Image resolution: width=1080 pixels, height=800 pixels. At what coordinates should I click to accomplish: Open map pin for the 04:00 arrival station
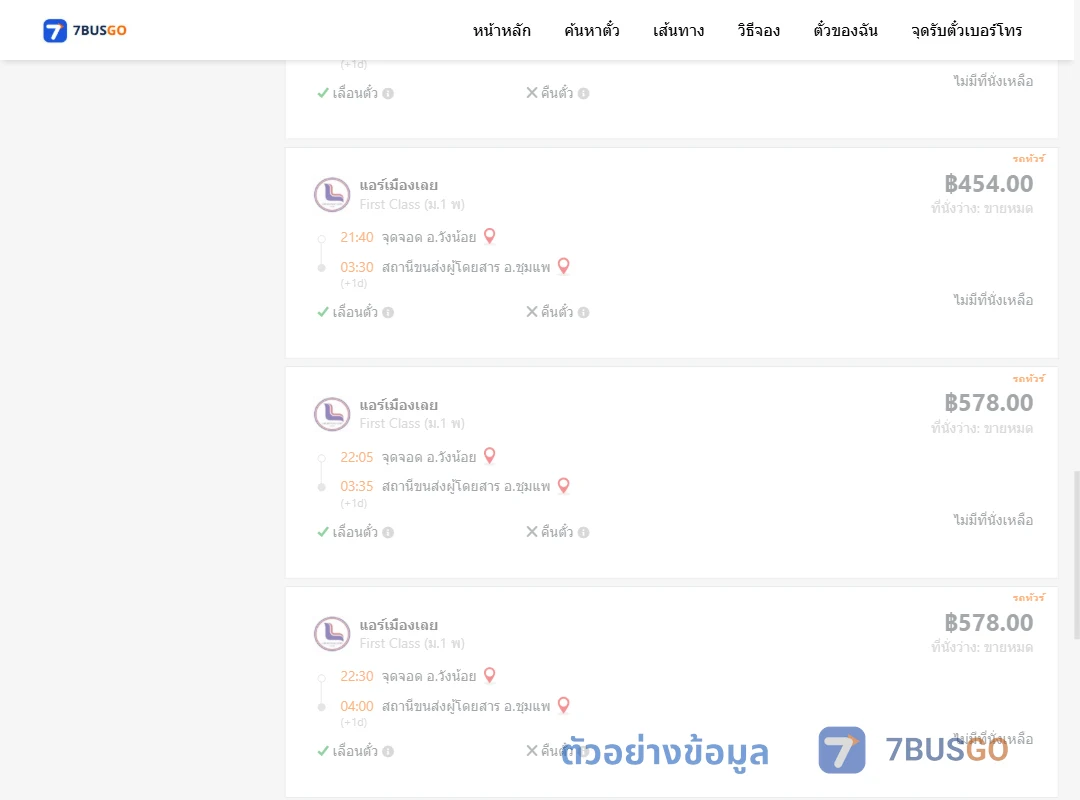pos(563,705)
